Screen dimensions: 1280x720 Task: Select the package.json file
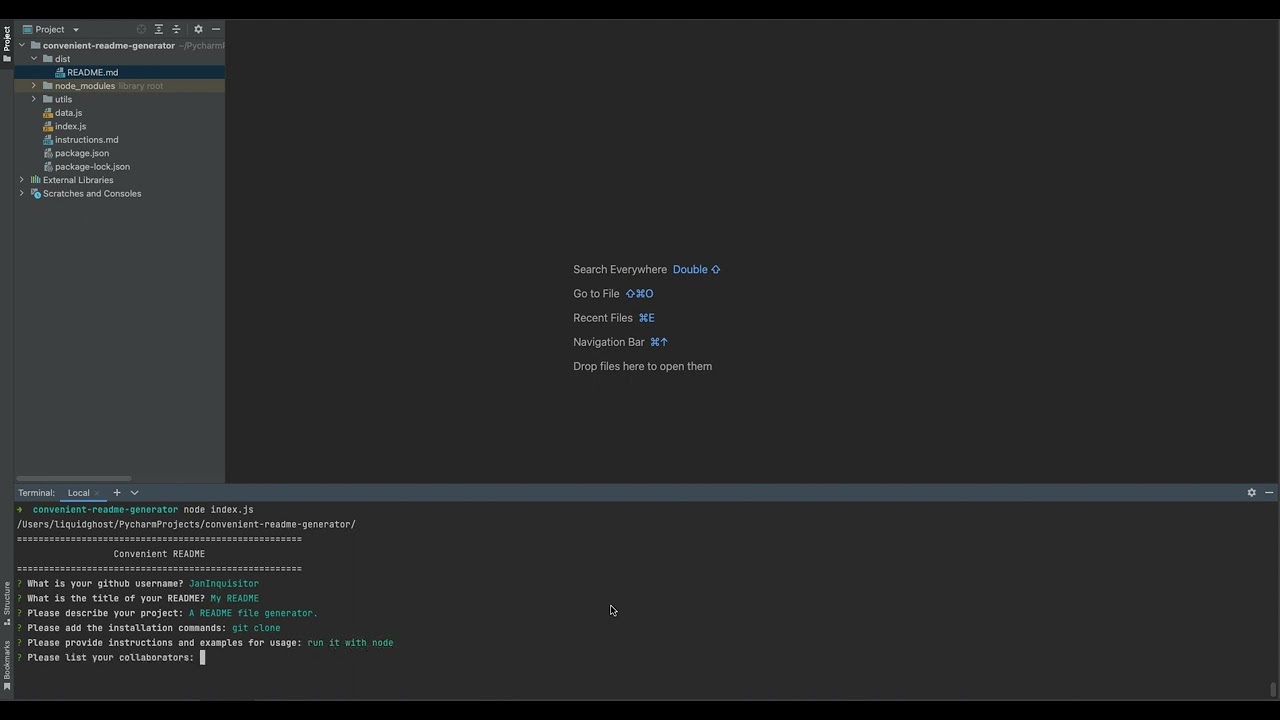point(120,153)
